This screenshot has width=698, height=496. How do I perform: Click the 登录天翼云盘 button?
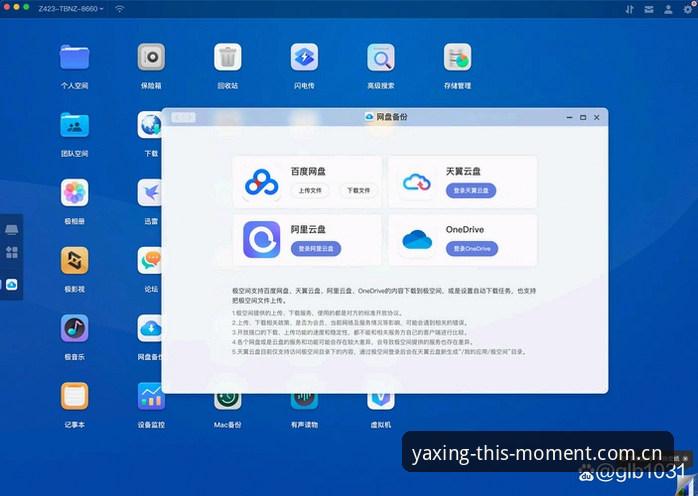471,190
